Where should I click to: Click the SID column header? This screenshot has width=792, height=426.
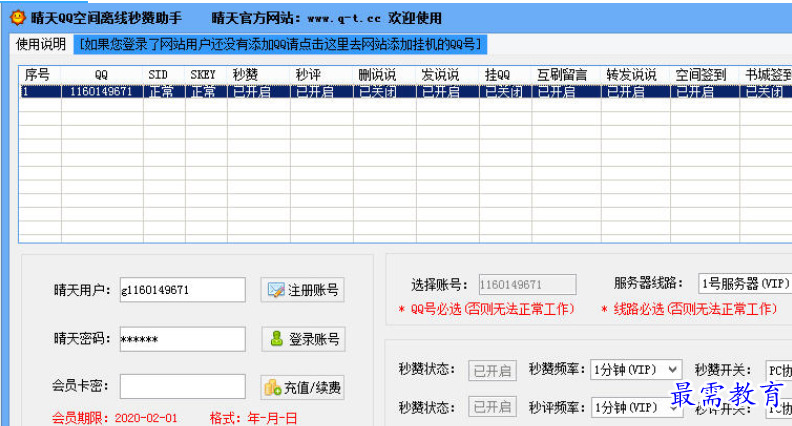point(164,75)
